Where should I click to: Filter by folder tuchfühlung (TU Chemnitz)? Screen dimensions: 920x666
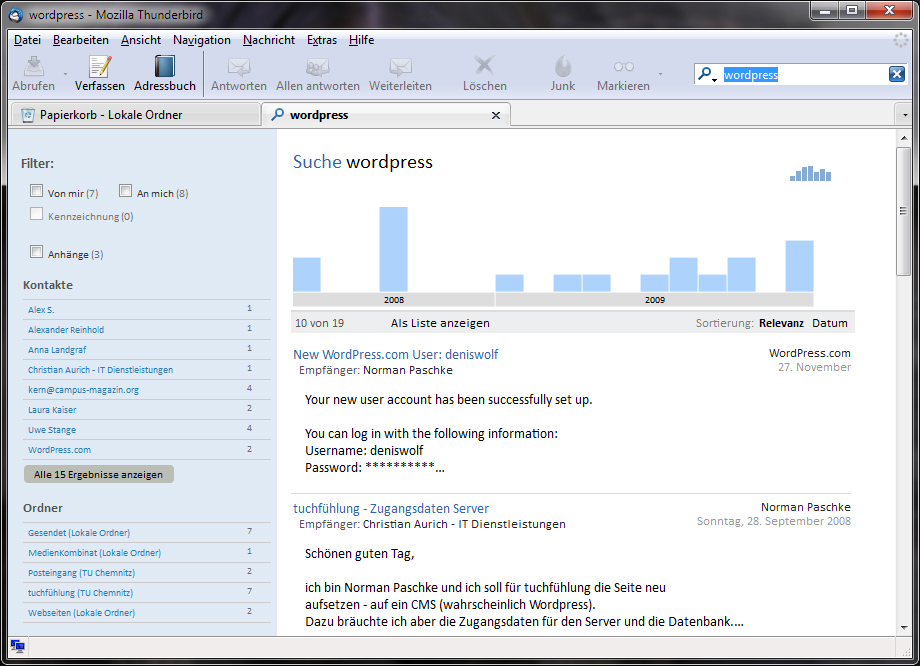tap(80, 593)
